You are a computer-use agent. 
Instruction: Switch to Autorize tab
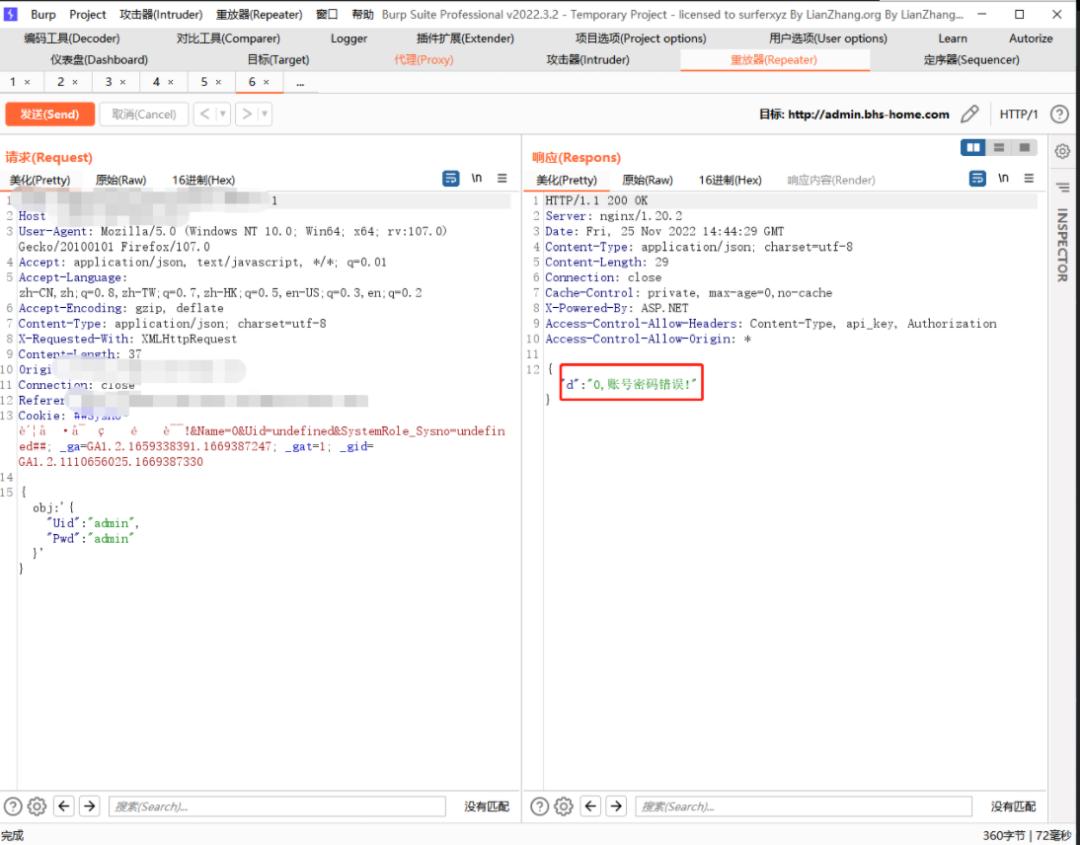coord(1030,39)
